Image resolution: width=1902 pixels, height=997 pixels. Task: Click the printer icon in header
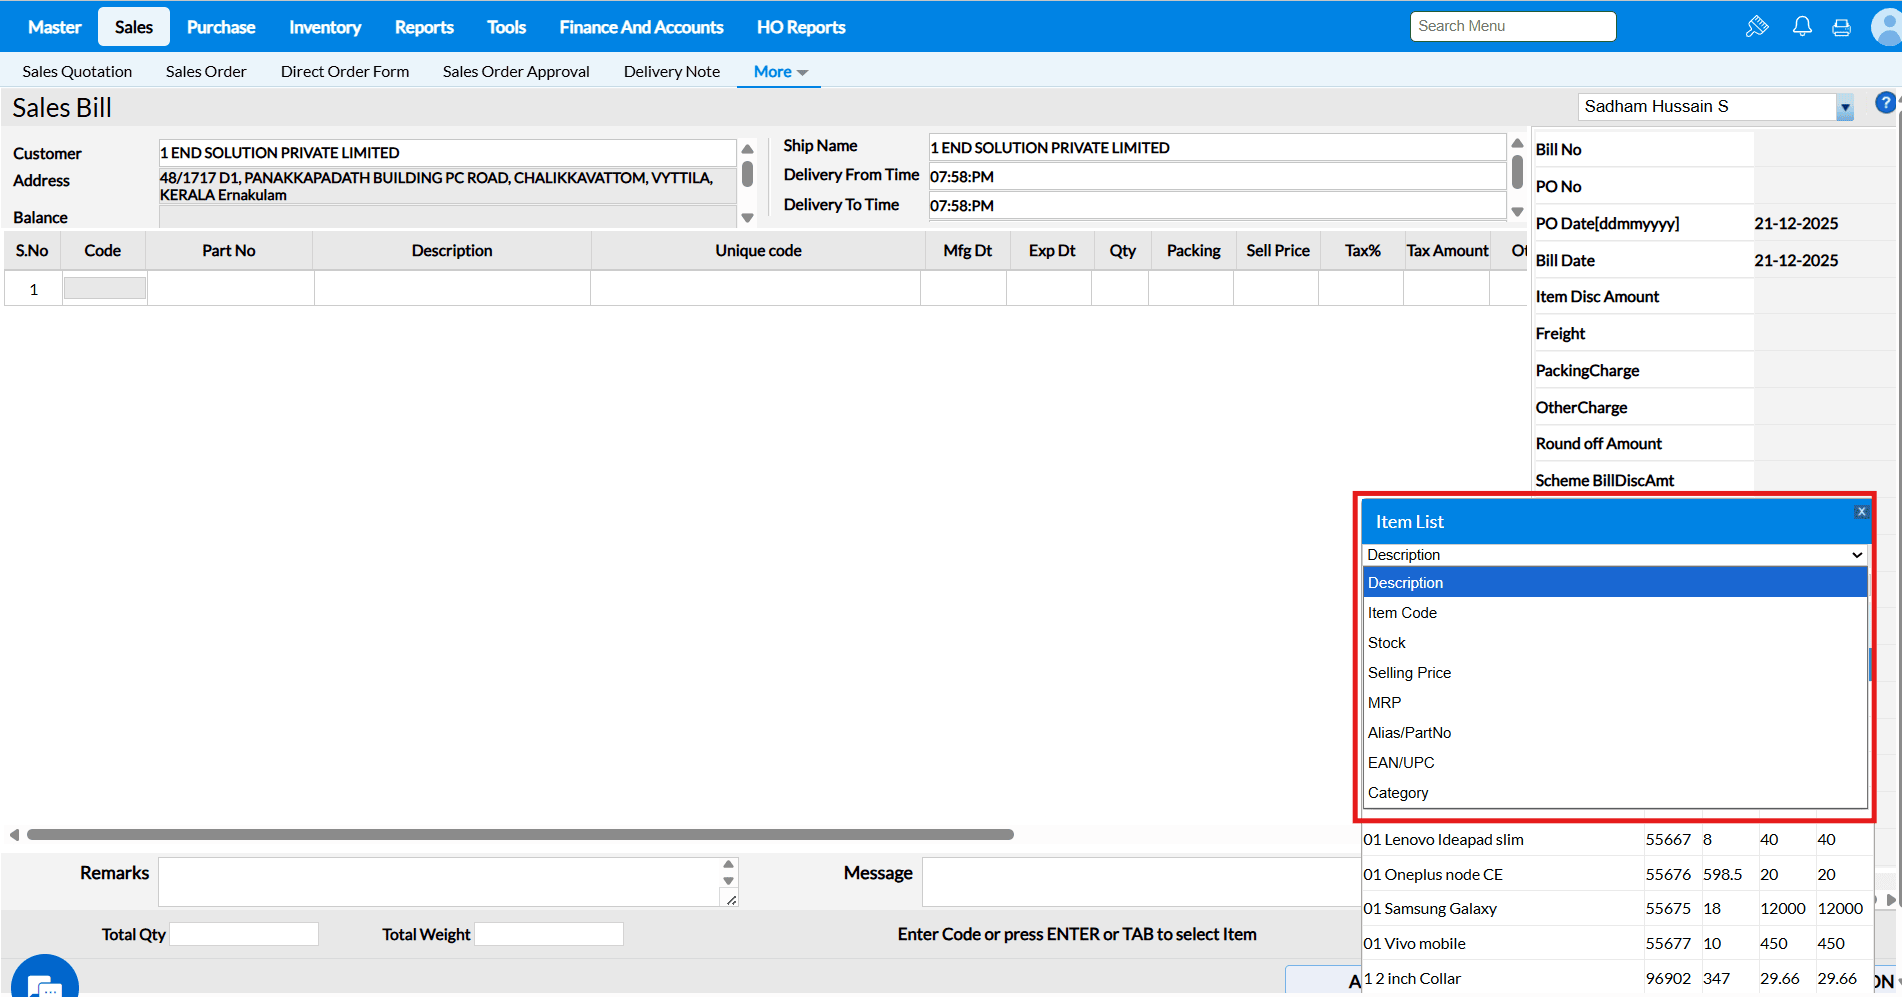[x=1841, y=27]
